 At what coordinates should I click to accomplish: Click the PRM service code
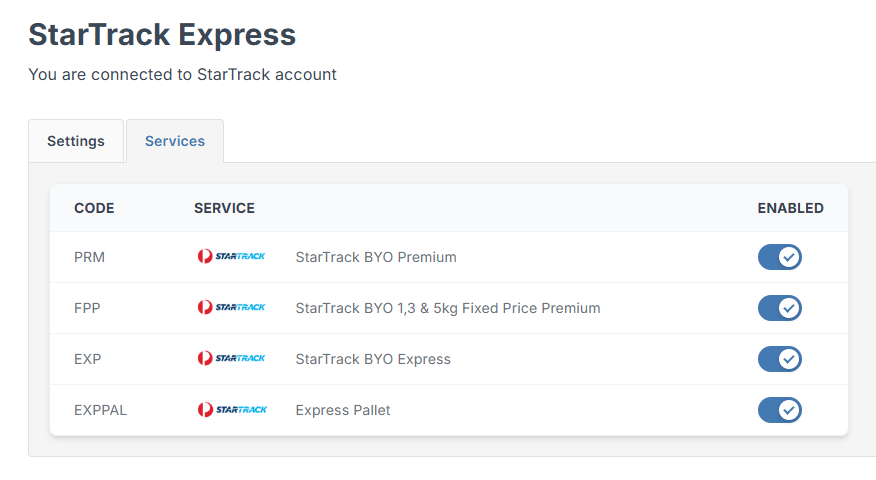coord(89,257)
